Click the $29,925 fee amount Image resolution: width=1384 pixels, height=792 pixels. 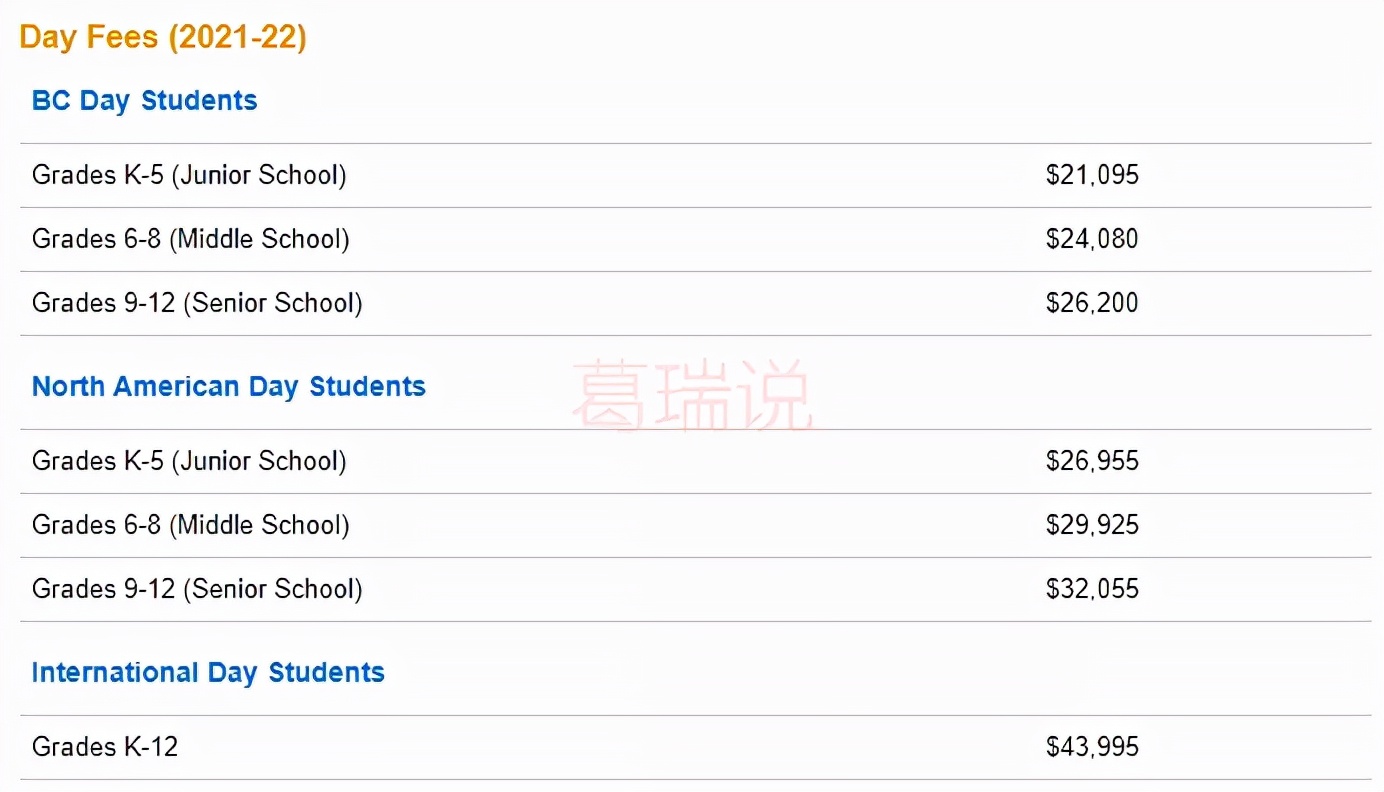pyautogui.click(x=1092, y=526)
